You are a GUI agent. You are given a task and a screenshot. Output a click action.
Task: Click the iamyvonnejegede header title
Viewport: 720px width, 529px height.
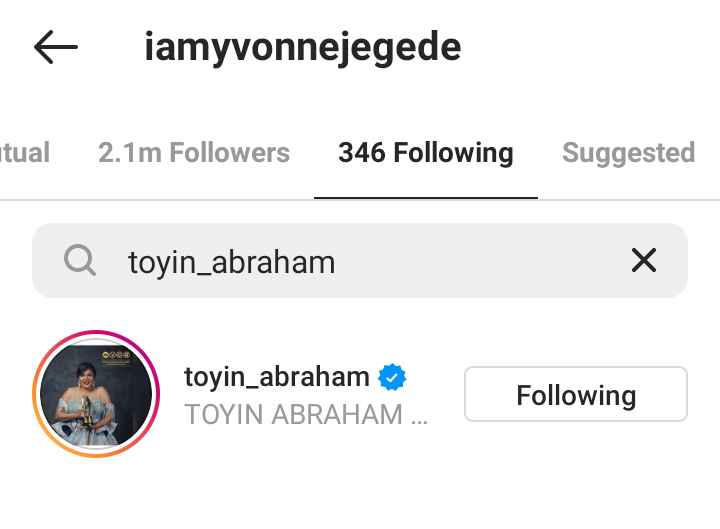(x=303, y=47)
